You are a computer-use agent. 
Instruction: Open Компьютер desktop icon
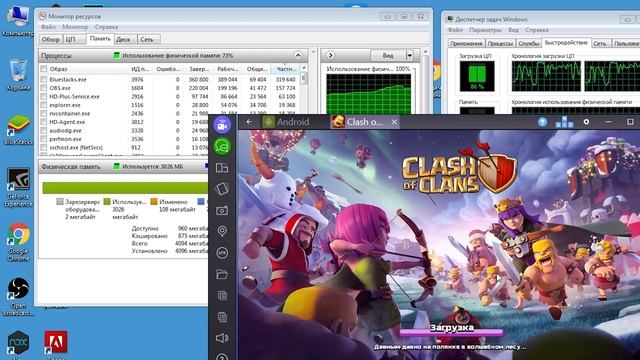tap(18, 21)
